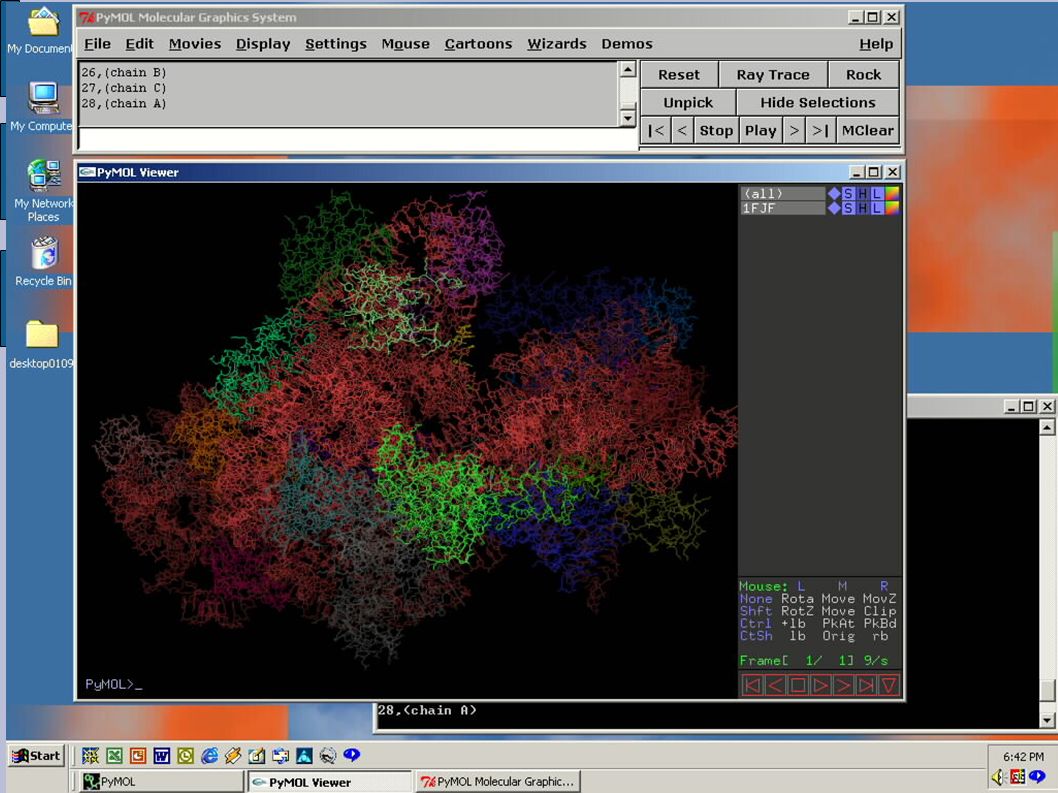Open the Display menu
Viewport: 1058px width, 793px height.
263,44
